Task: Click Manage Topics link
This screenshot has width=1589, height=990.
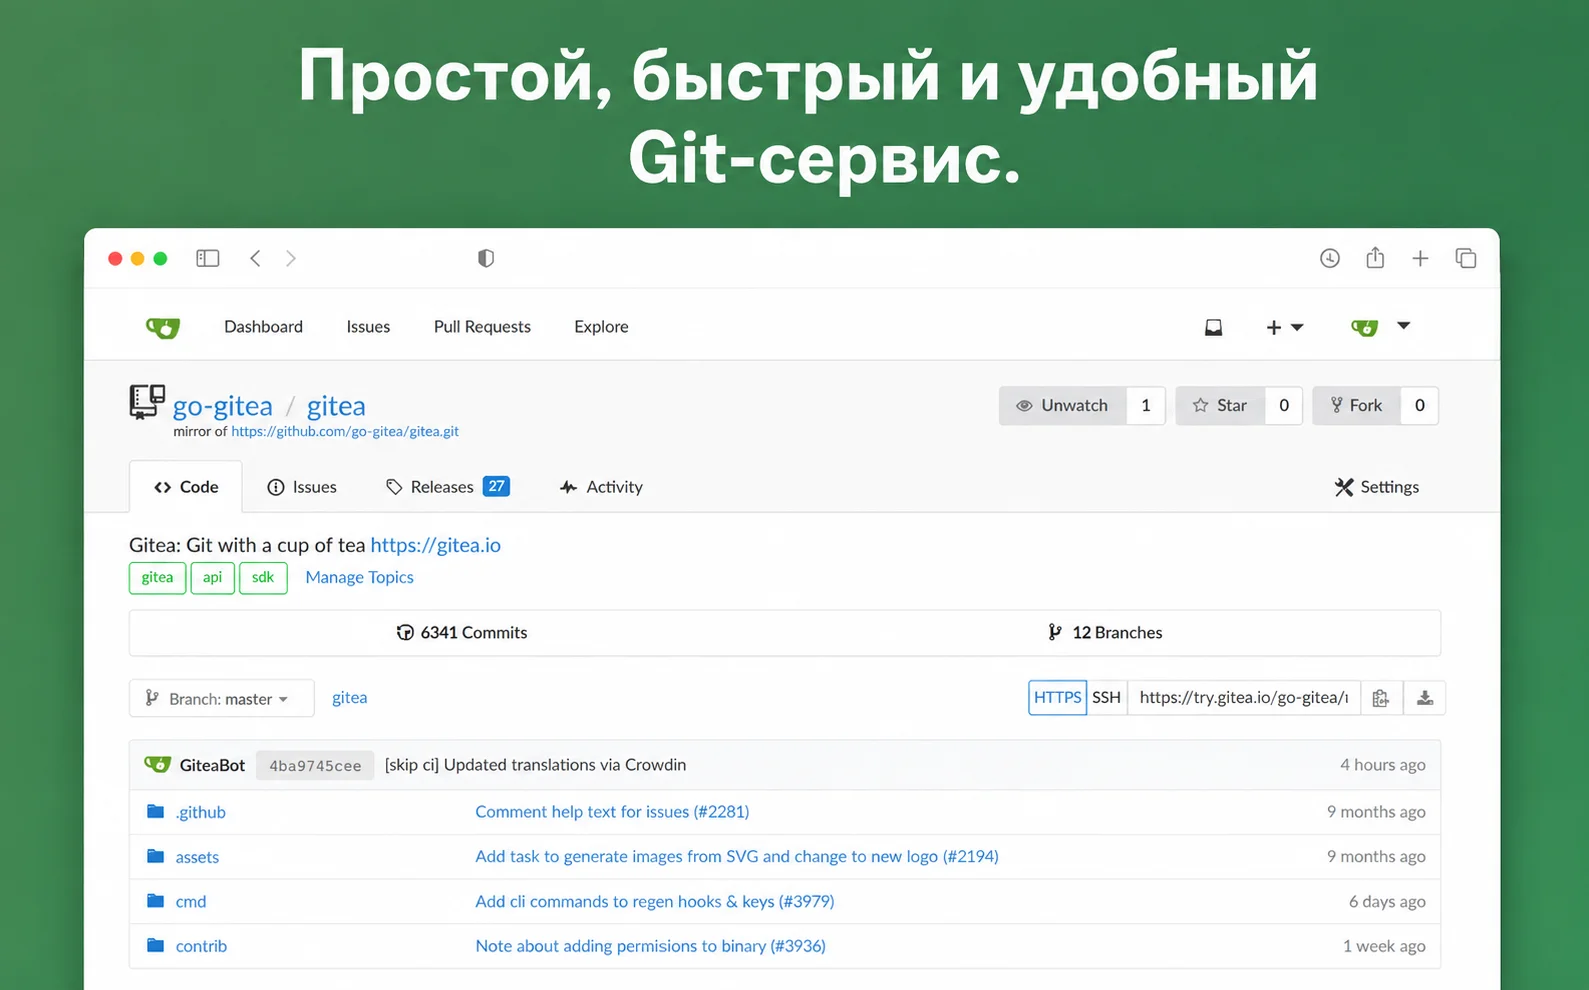Action: (x=359, y=577)
